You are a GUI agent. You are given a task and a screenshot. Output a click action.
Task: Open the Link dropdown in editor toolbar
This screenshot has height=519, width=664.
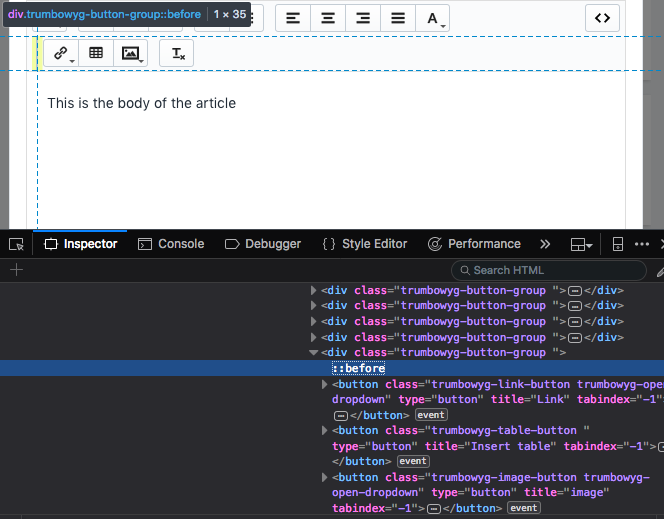tap(61, 53)
